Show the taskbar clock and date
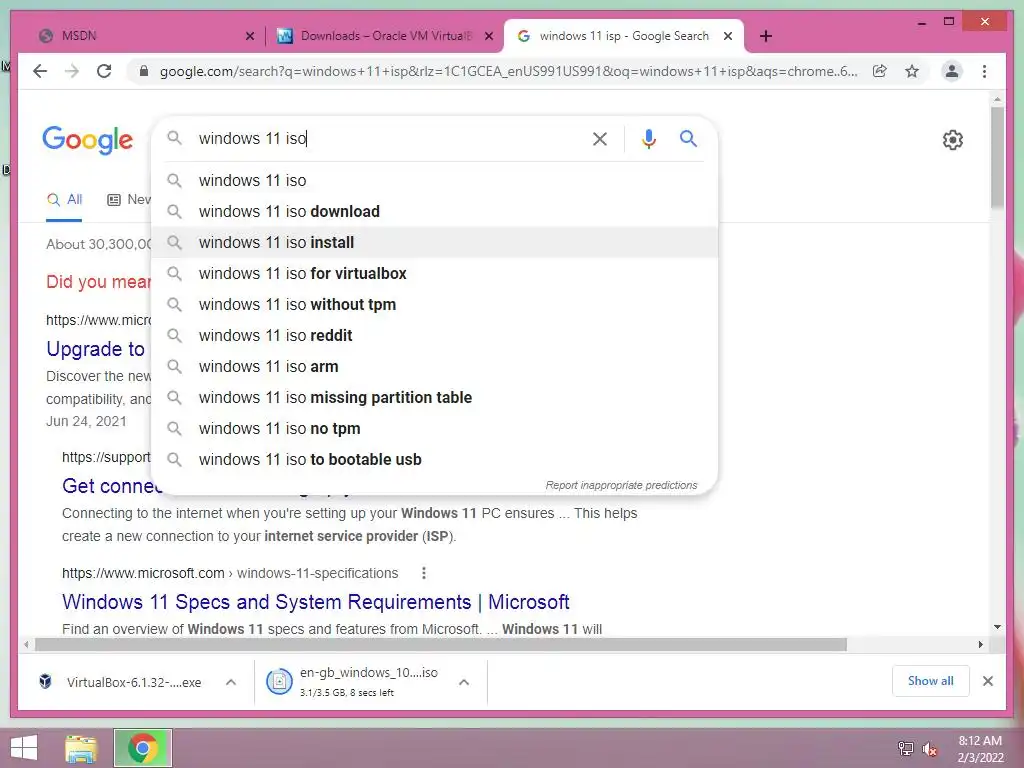The image size is (1024, 768). coord(980,749)
